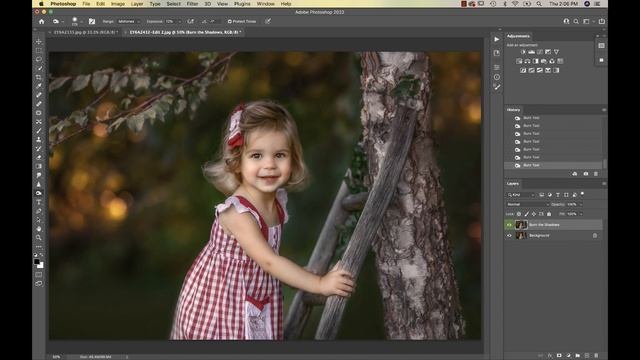Add a layer style with fx button

coord(550,356)
